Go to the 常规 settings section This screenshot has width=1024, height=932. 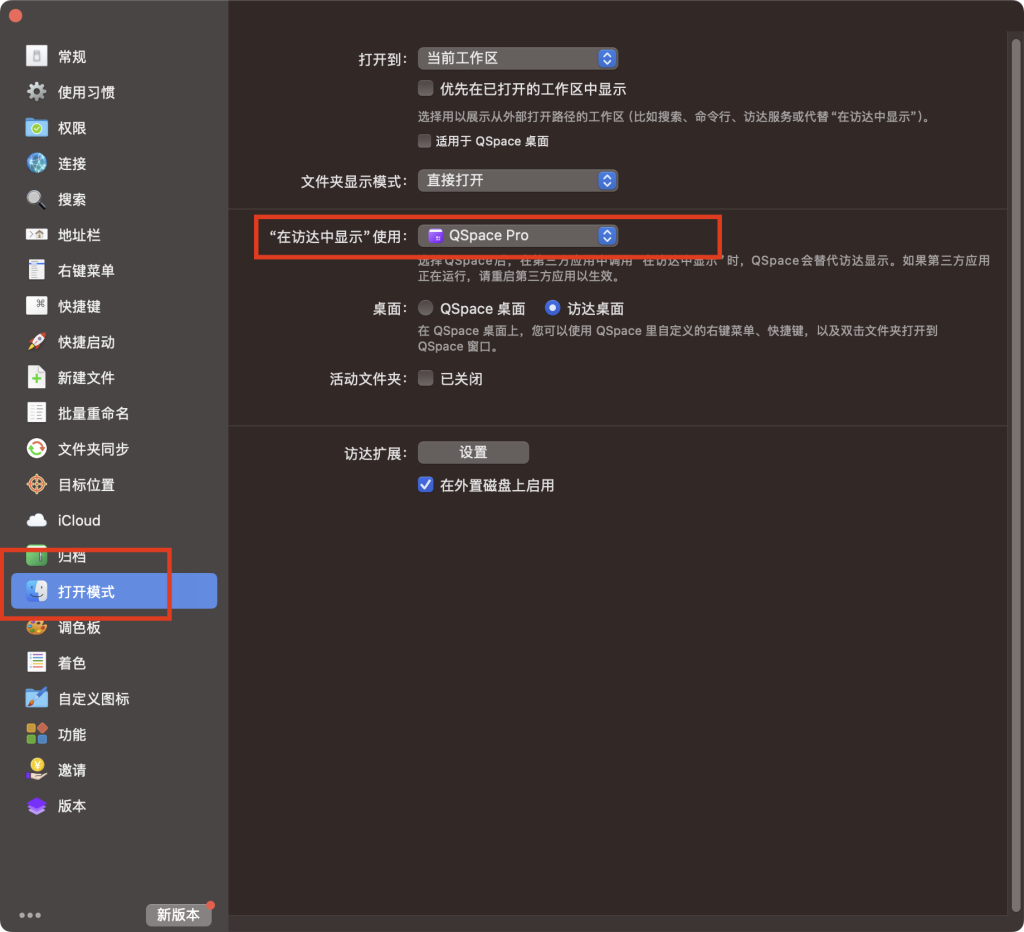72,57
